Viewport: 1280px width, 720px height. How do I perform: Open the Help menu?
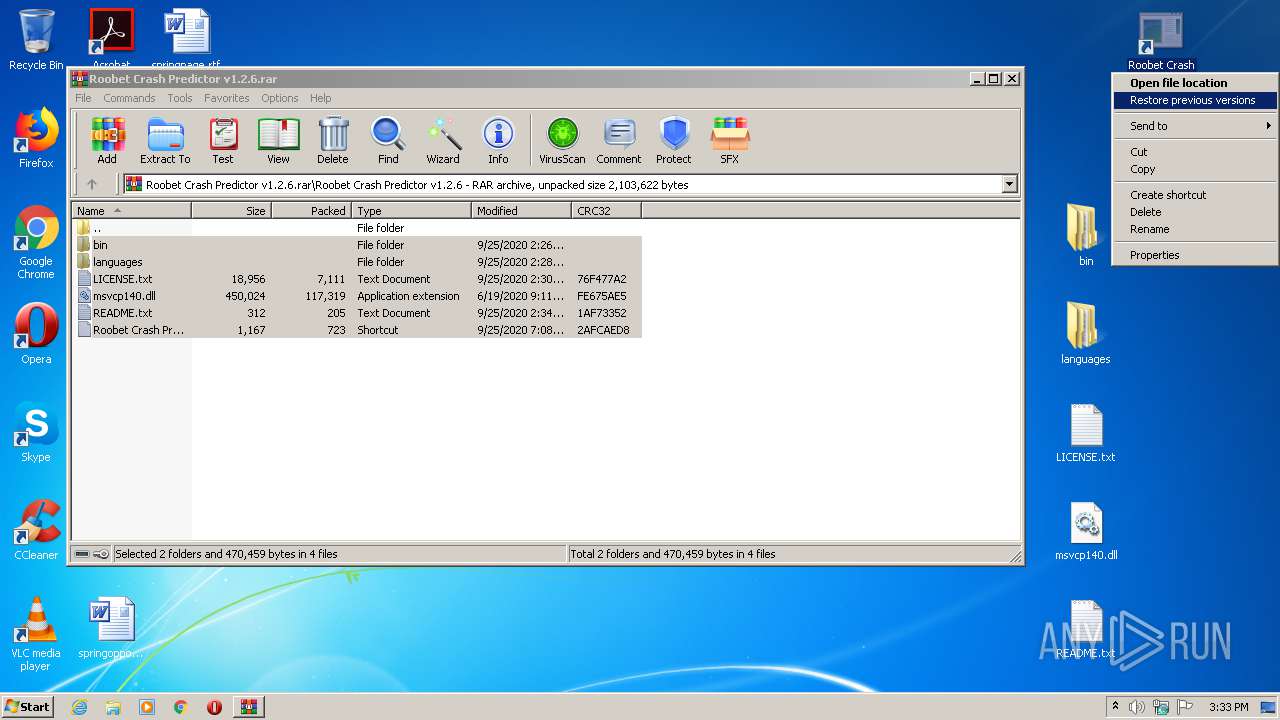coord(320,98)
